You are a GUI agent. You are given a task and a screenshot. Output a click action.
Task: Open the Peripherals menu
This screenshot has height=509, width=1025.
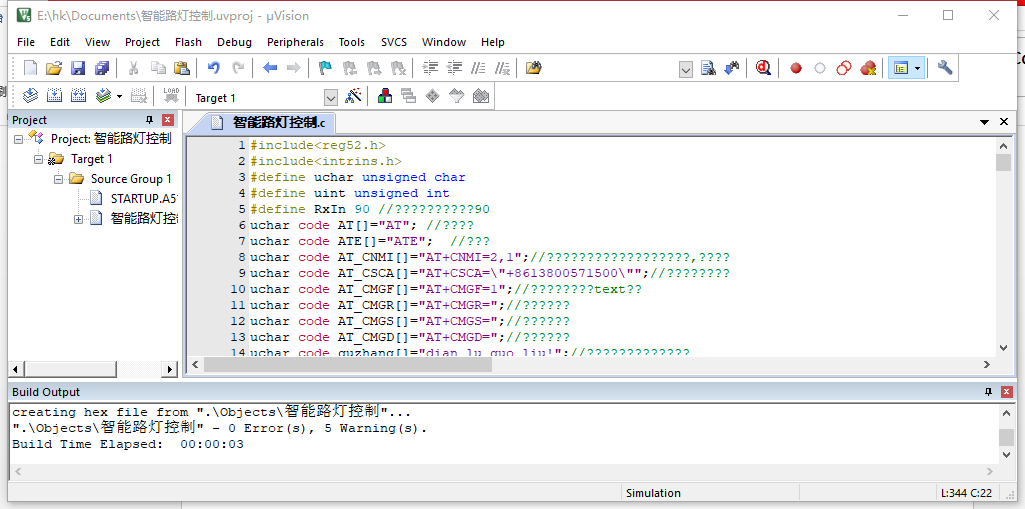(x=295, y=42)
